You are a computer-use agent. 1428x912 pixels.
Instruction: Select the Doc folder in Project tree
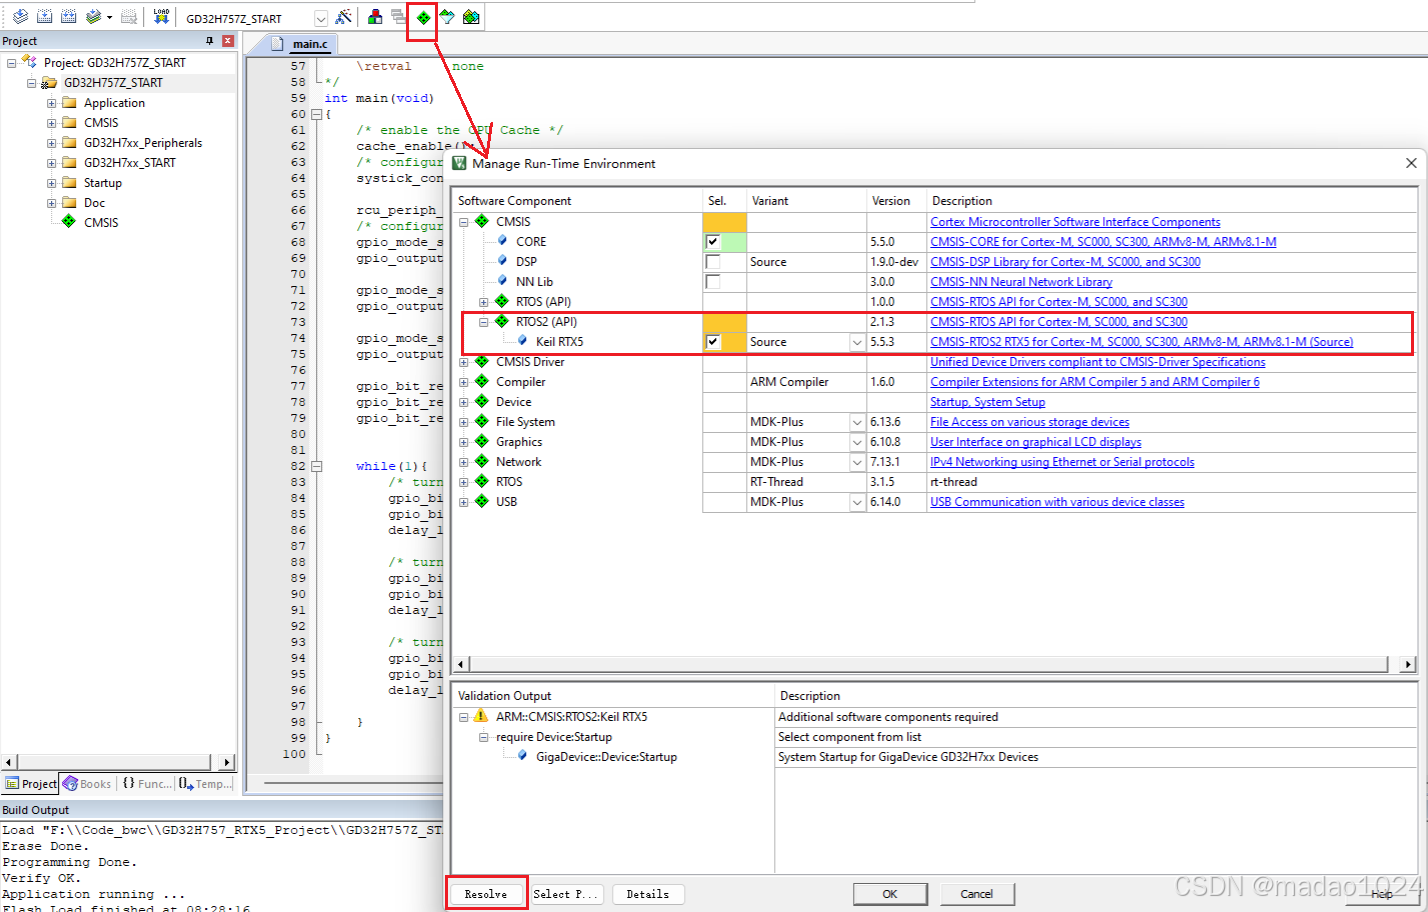[x=94, y=203]
